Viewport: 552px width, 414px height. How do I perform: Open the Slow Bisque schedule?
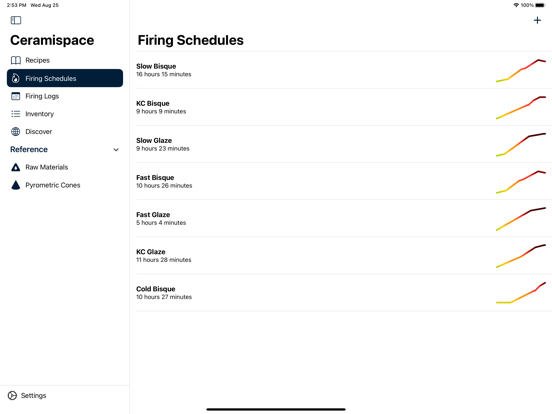coord(344,70)
